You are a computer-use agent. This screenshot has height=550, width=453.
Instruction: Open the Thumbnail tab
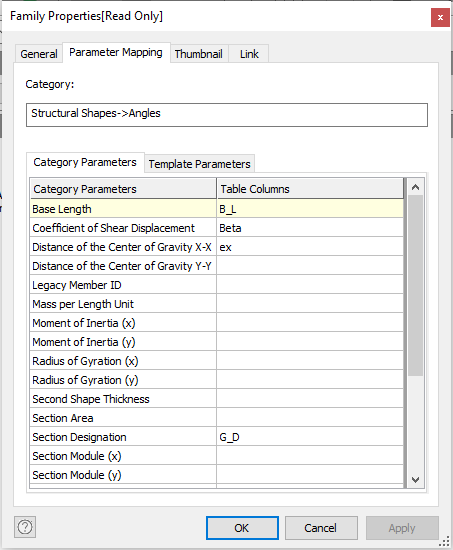click(x=199, y=54)
